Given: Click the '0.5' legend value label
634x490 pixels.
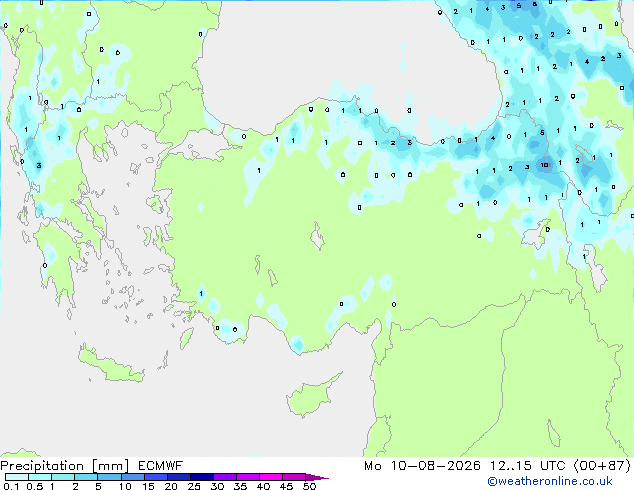Looking at the screenshot, I should (35, 486).
